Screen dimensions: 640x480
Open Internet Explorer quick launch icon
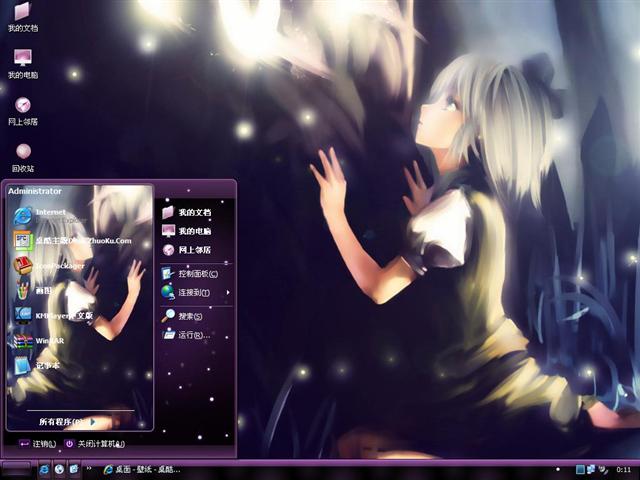click(44, 470)
